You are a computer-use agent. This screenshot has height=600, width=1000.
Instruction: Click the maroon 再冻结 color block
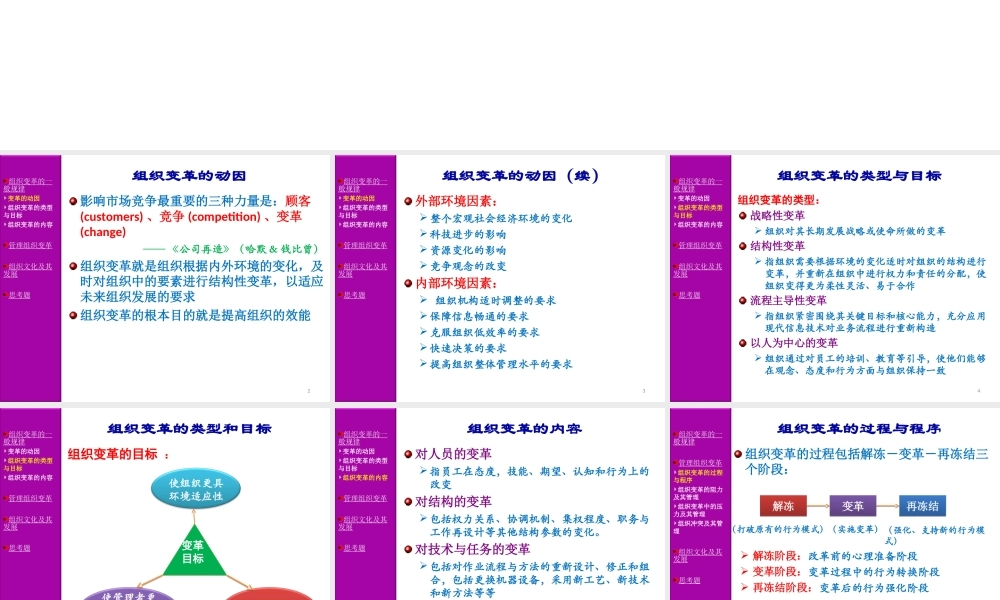[923, 506]
